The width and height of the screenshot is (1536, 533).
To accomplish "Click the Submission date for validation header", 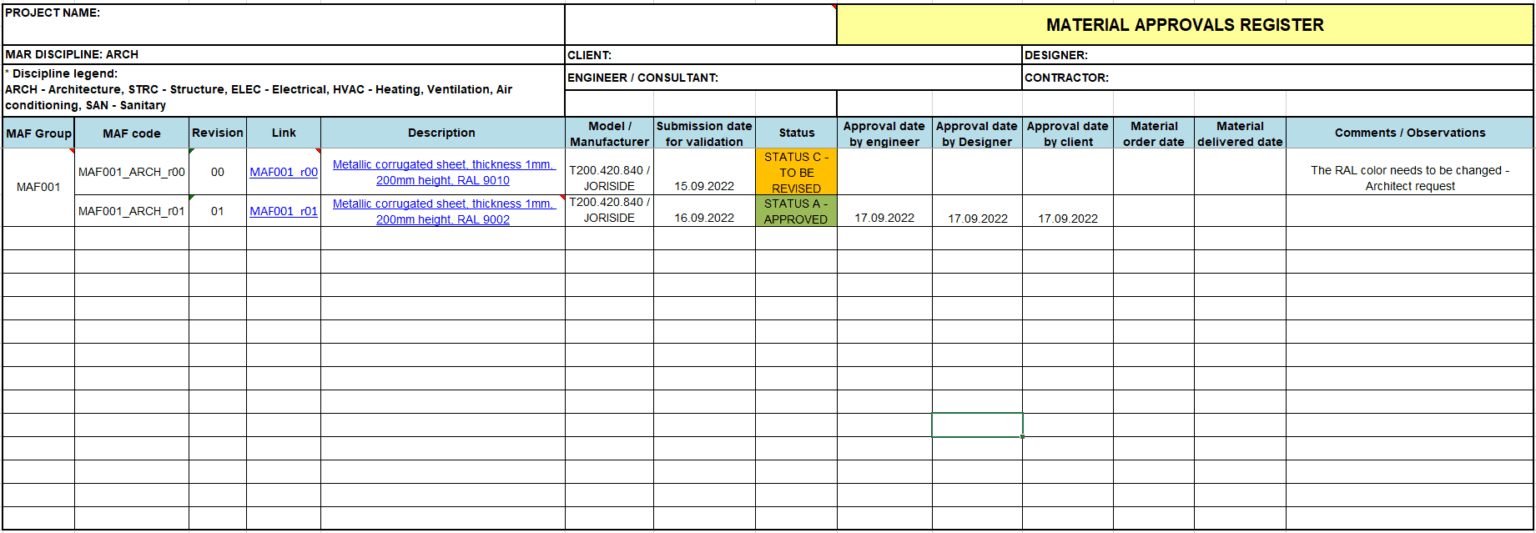I will tap(703, 133).
